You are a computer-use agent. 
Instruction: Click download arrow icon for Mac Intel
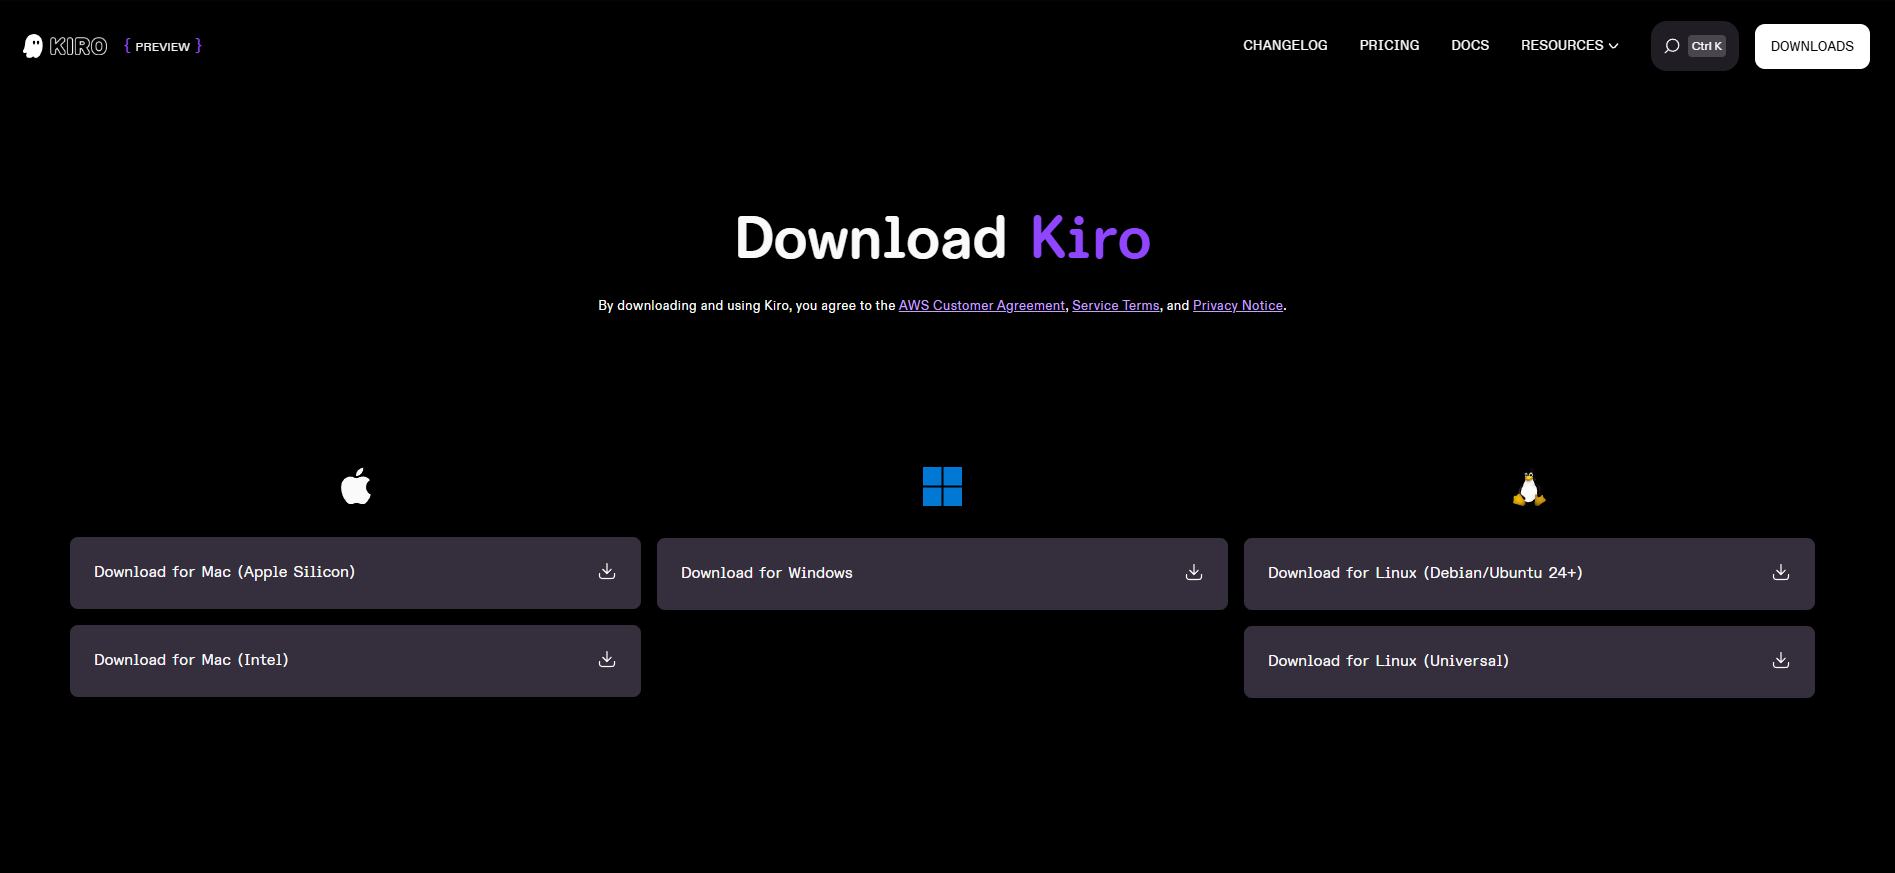point(607,659)
